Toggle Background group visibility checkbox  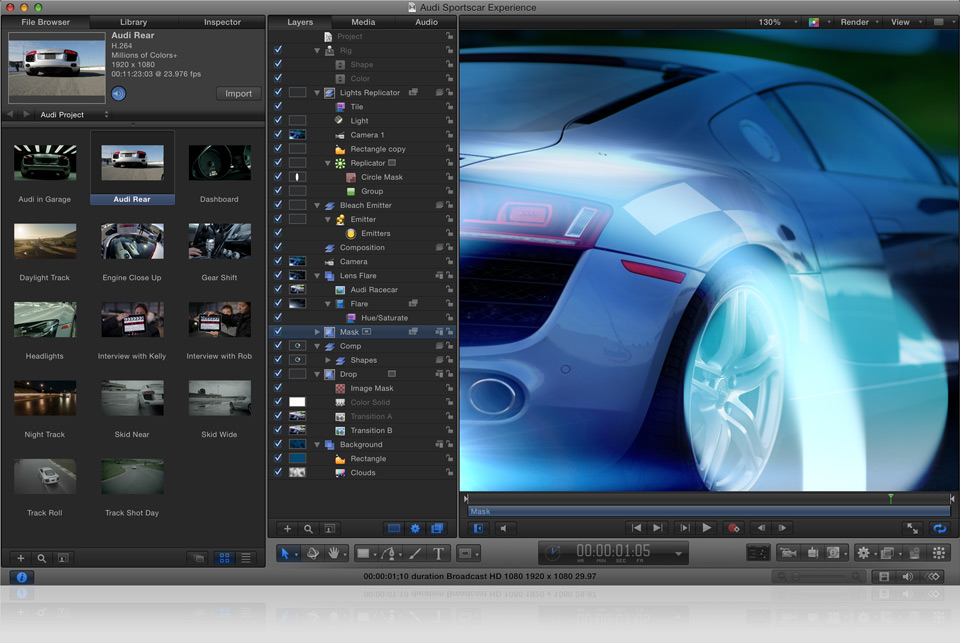(279, 444)
